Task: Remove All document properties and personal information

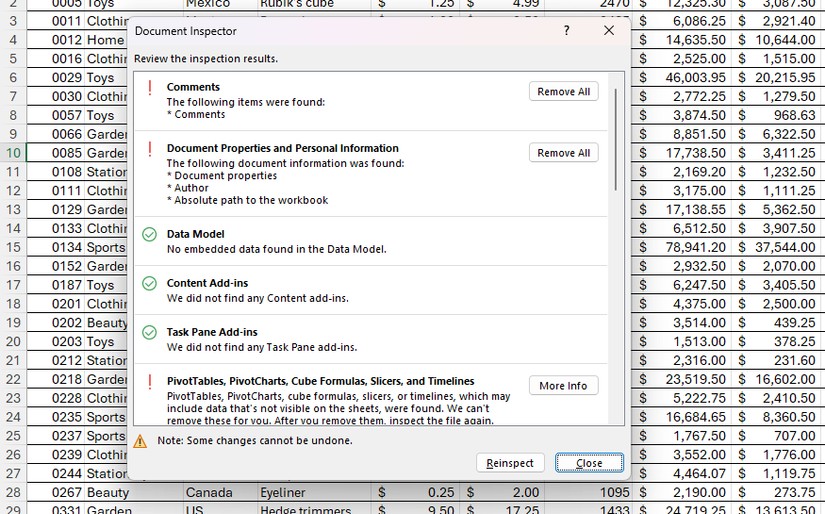Action: click(x=564, y=153)
